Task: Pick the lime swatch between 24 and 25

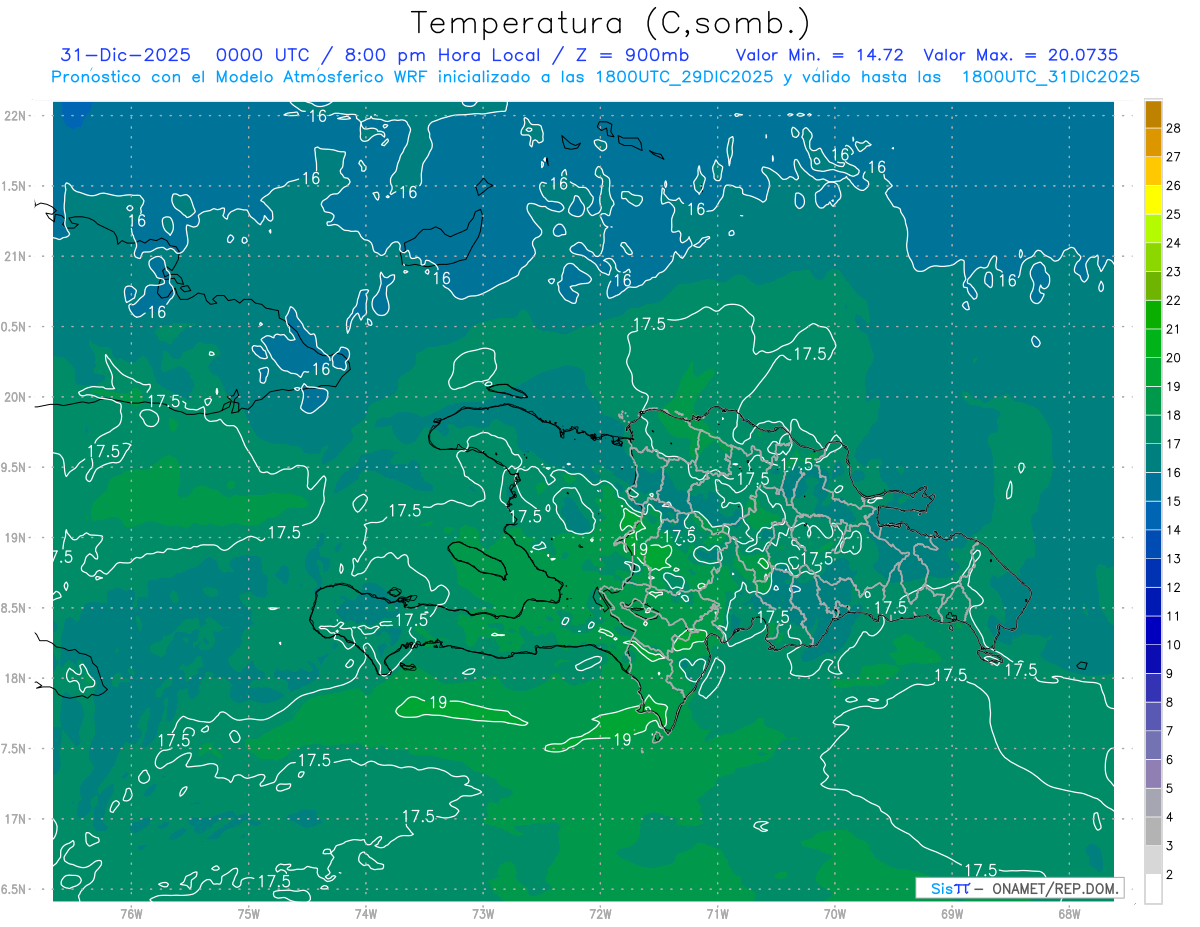Action: 1153,229
